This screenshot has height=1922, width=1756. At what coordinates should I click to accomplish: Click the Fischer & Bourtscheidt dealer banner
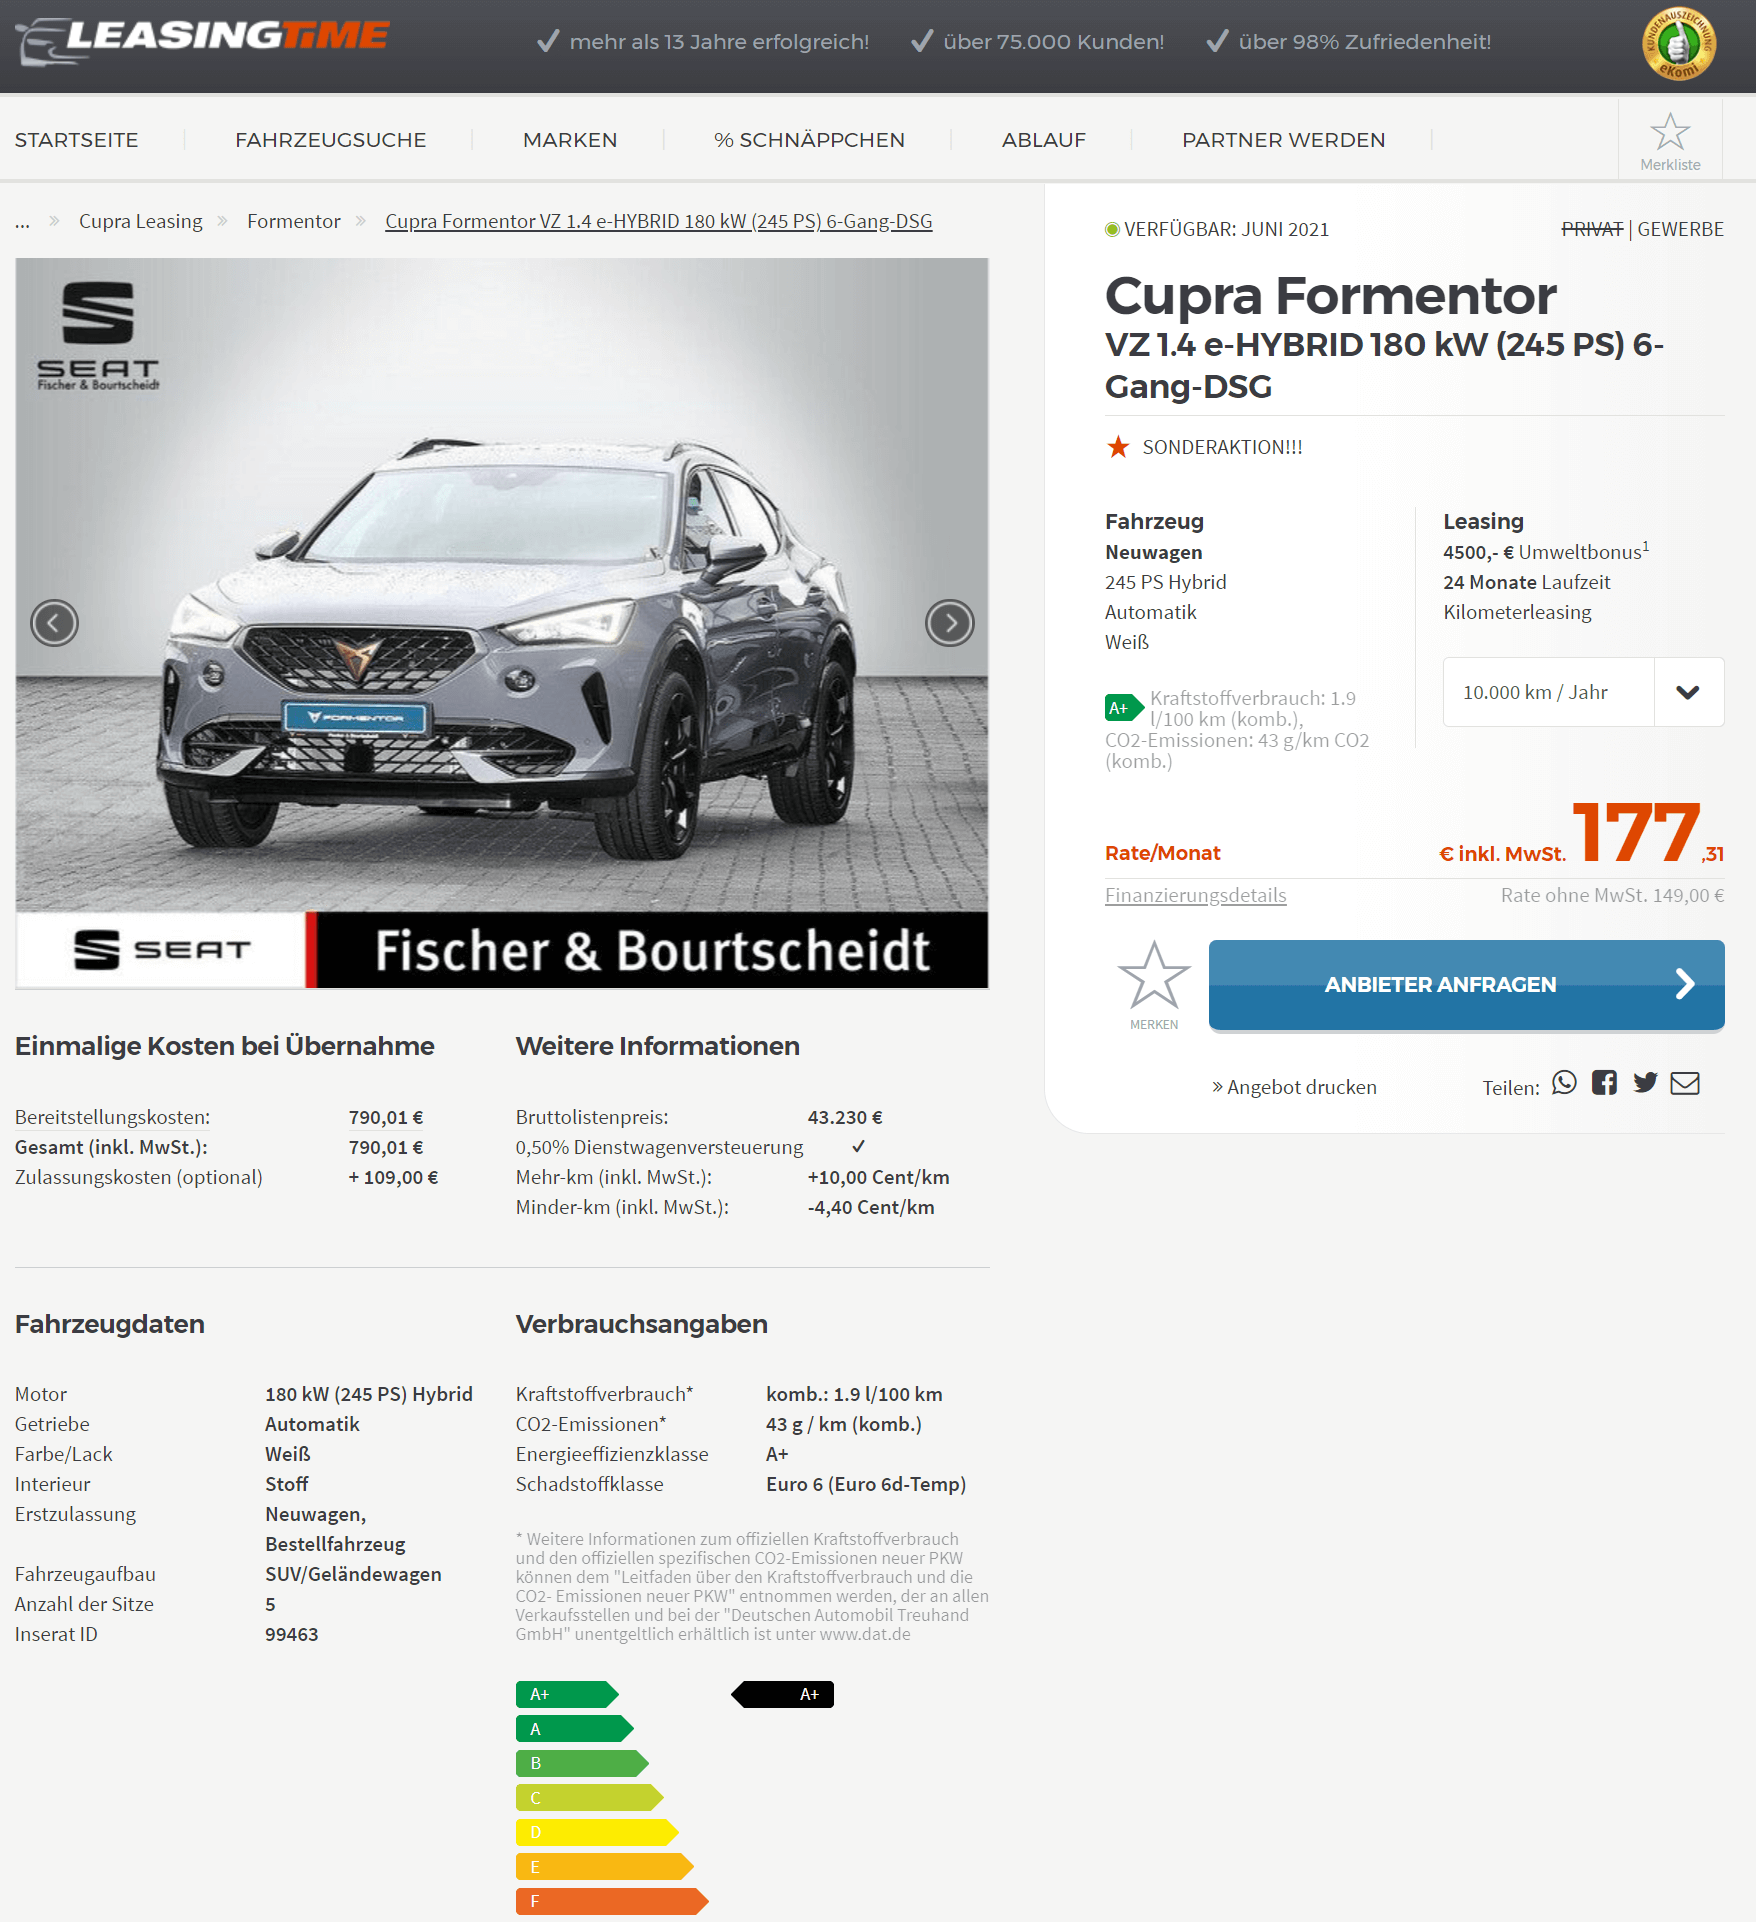501,950
